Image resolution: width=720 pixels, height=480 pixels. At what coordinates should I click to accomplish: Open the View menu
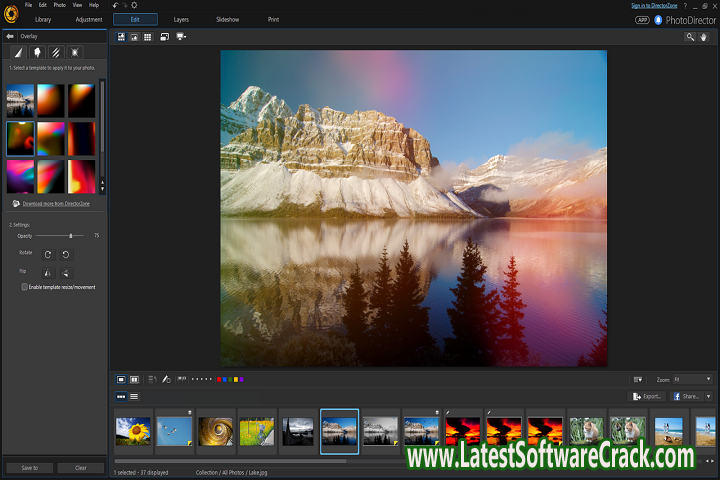pos(77,5)
